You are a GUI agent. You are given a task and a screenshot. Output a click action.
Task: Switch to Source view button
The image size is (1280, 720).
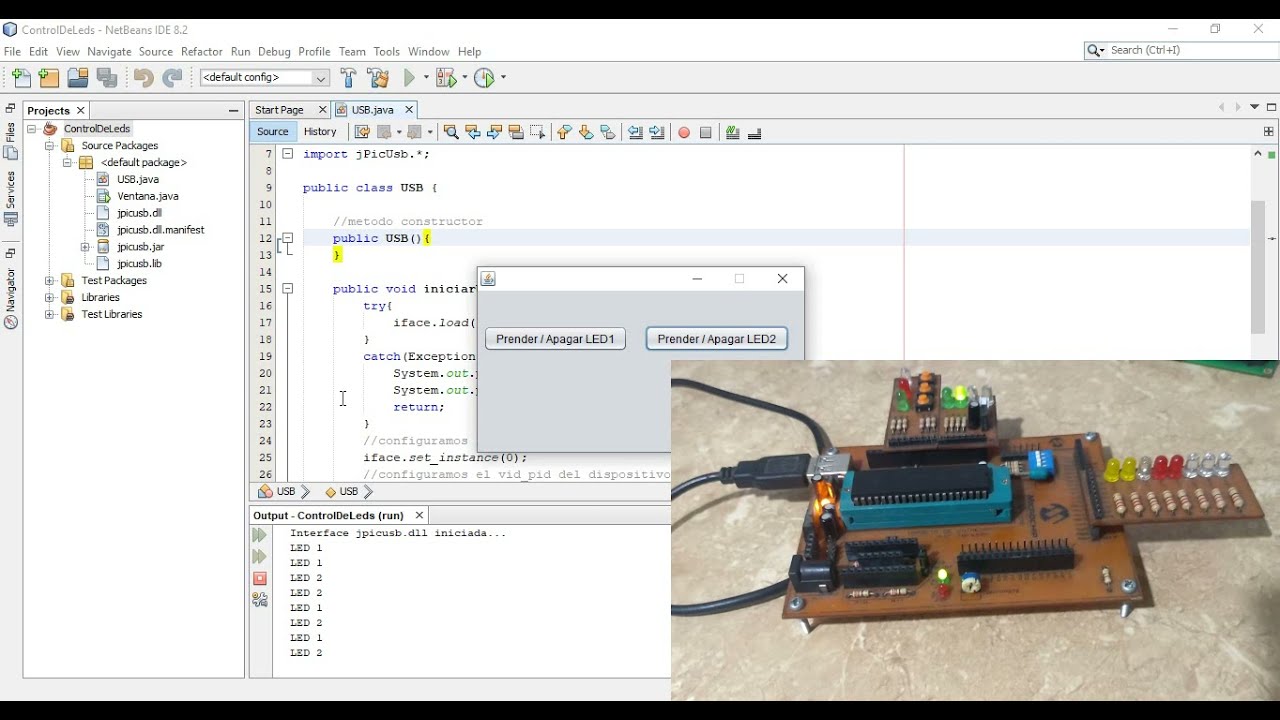tap(272, 132)
